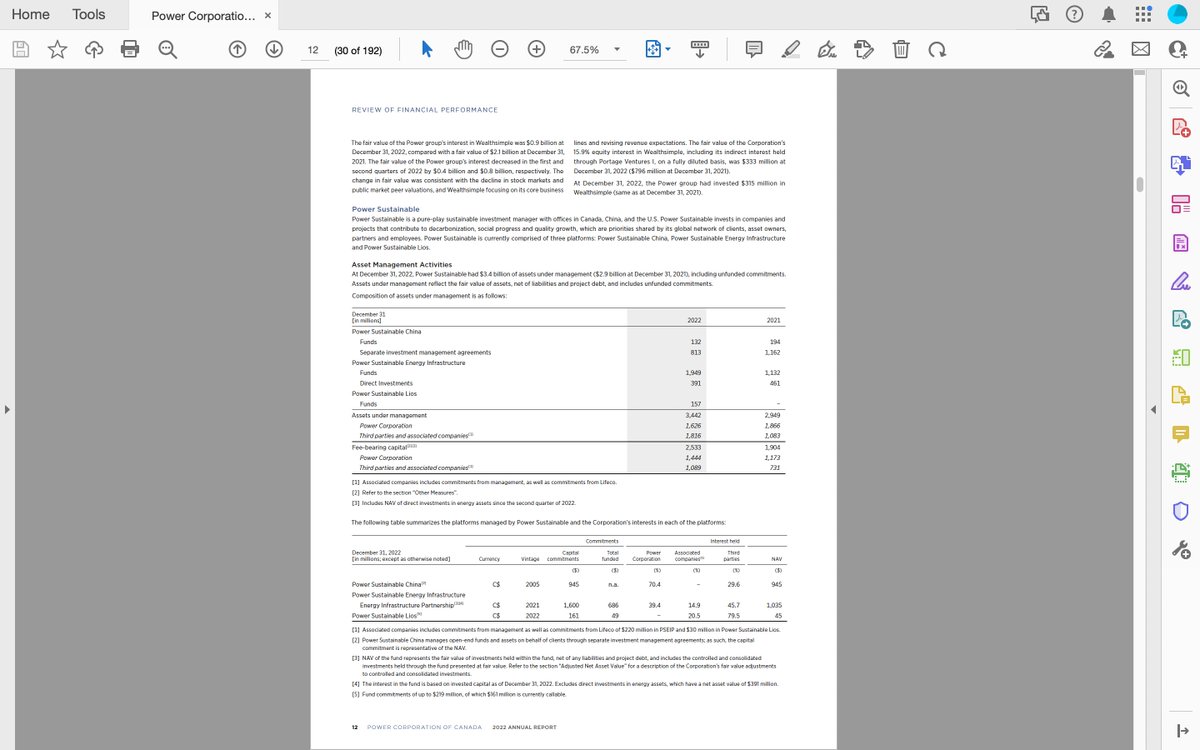Viewport: 1200px width, 750px height.
Task: Open Find text magnifier in toolbar
Action: coord(167,49)
